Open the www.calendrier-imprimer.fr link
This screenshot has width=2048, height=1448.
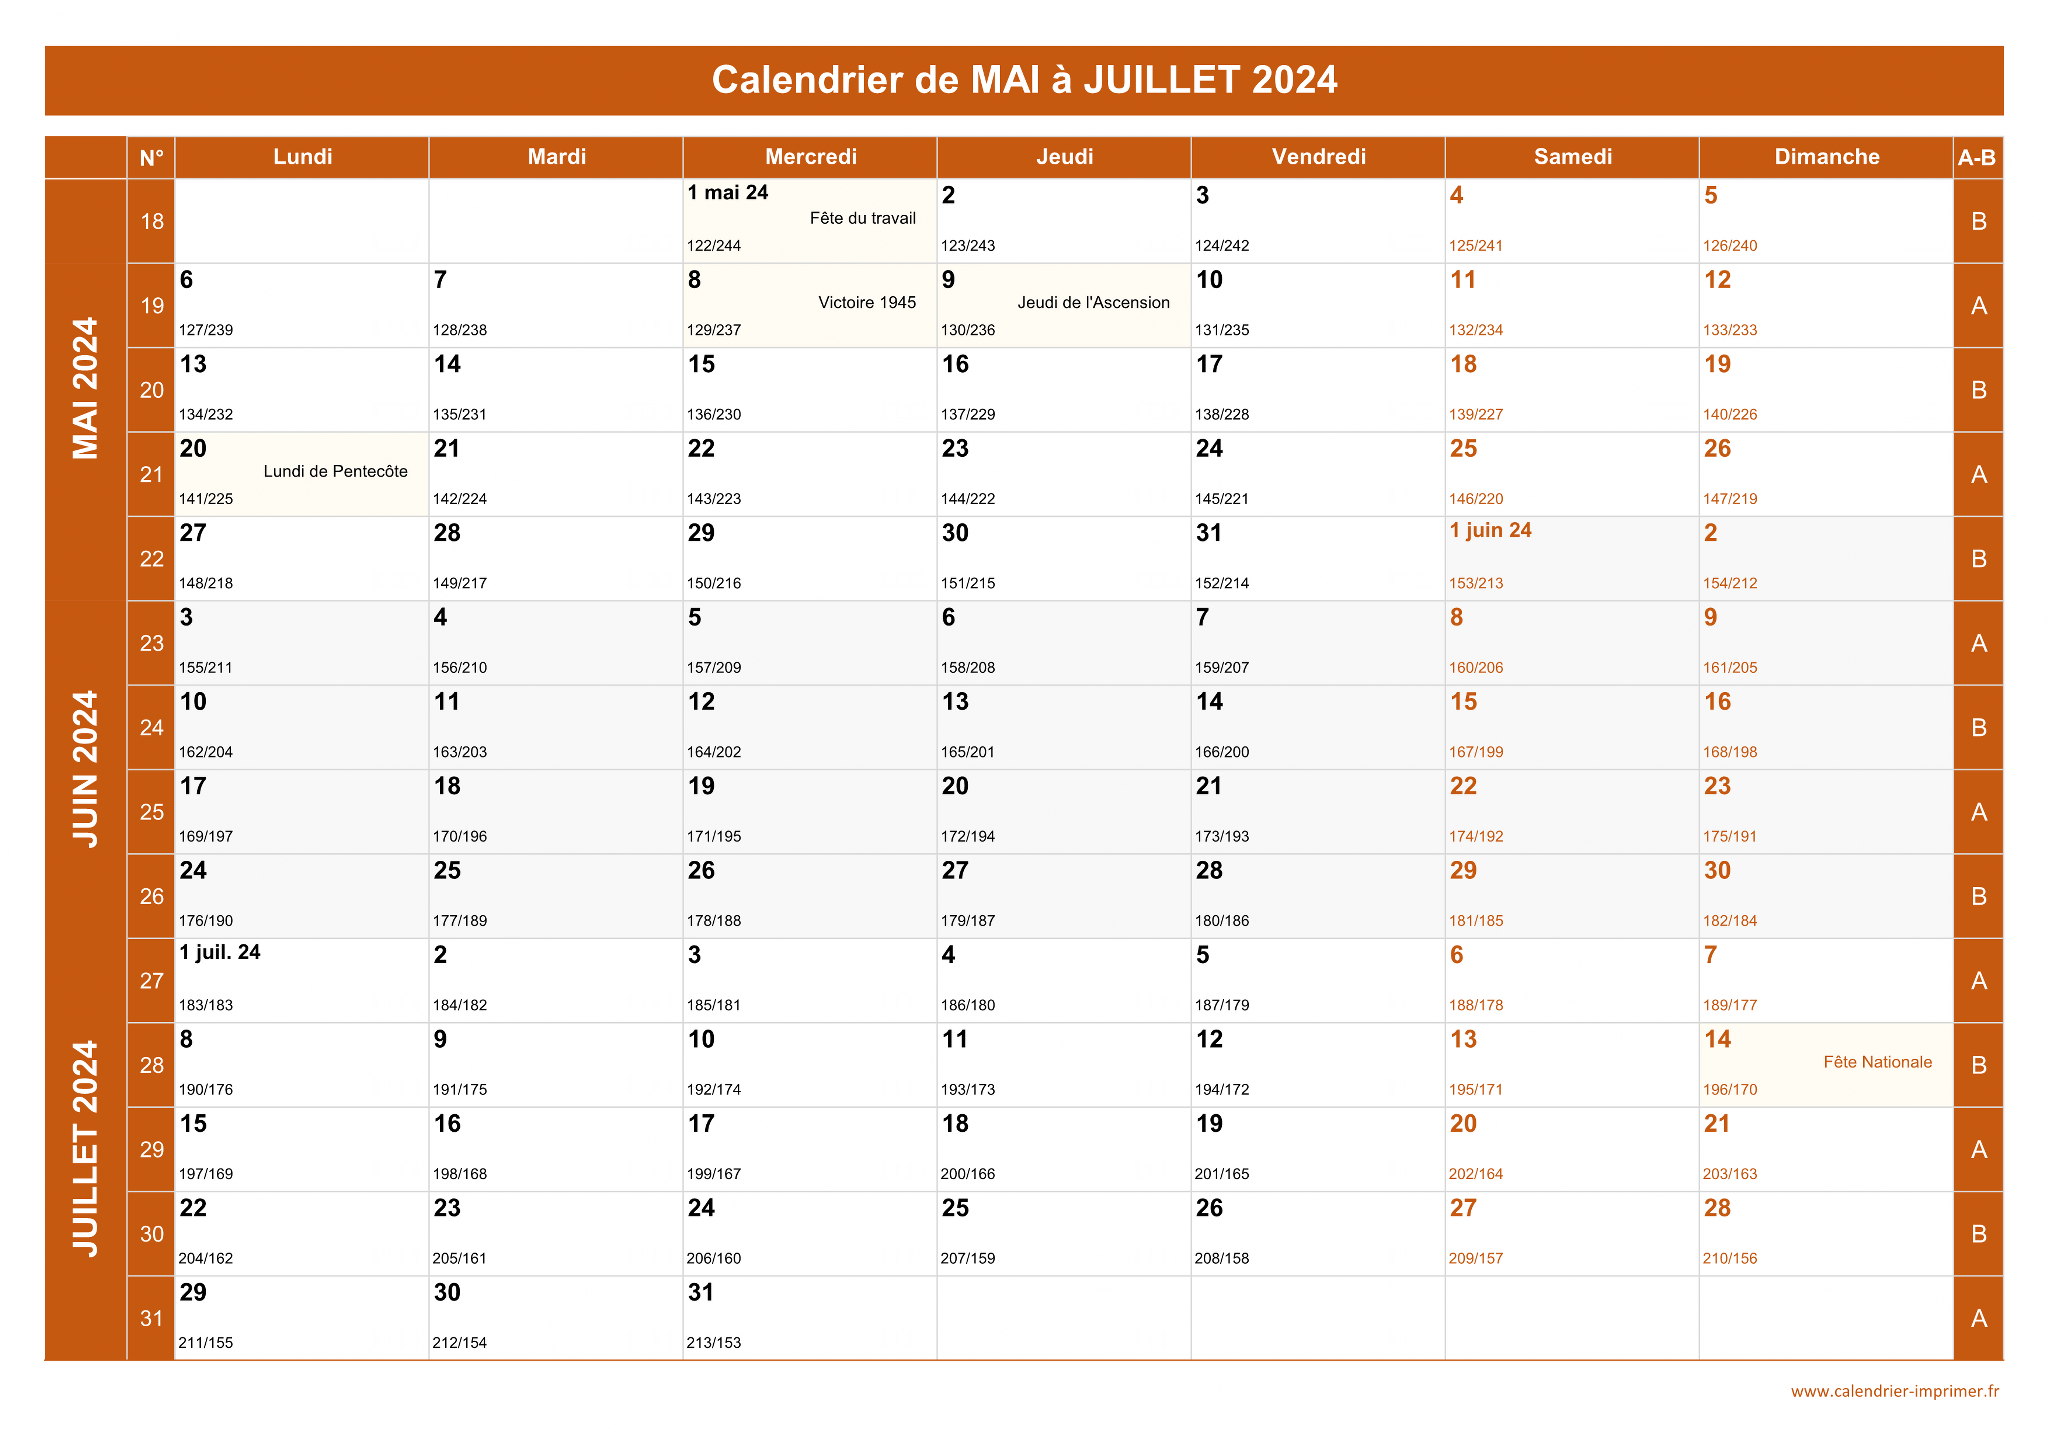(x=1895, y=1391)
